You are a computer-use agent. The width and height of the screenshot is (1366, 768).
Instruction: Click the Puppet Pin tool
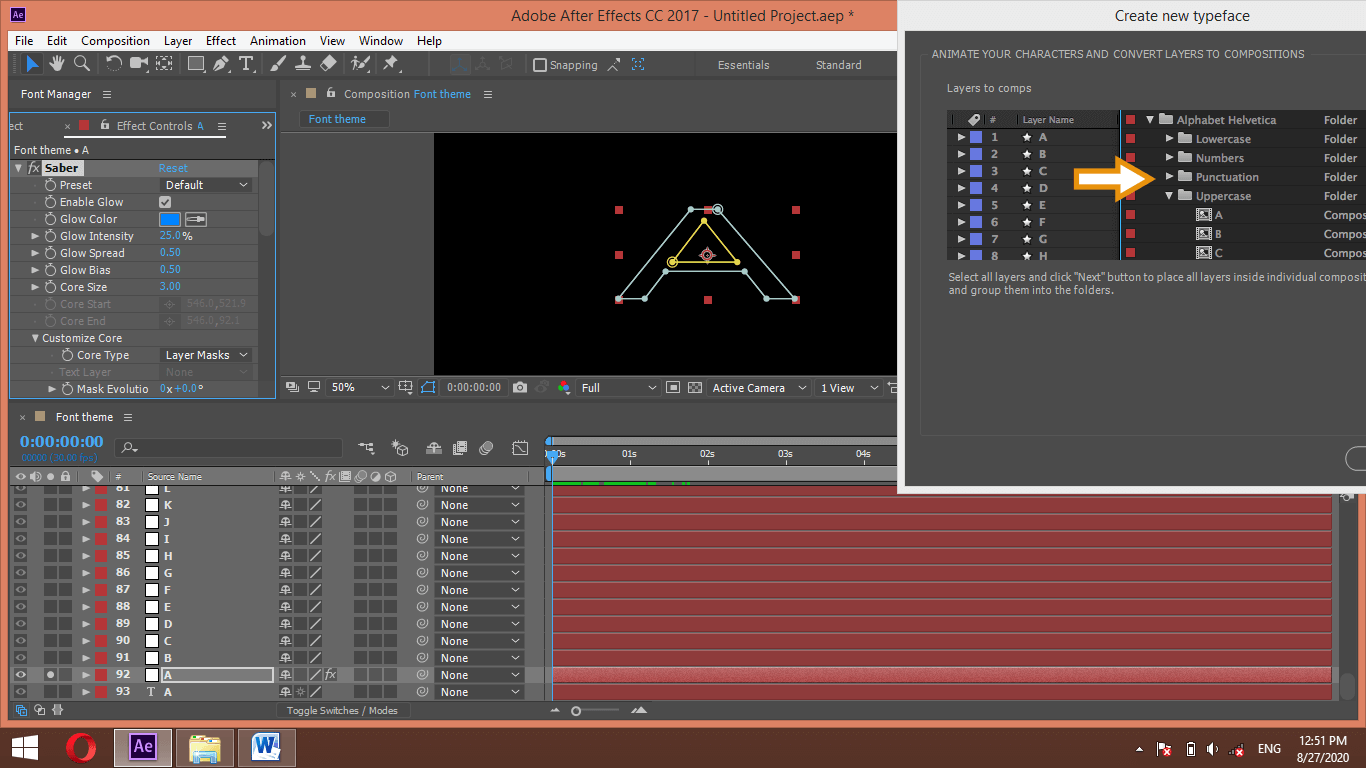(x=391, y=64)
